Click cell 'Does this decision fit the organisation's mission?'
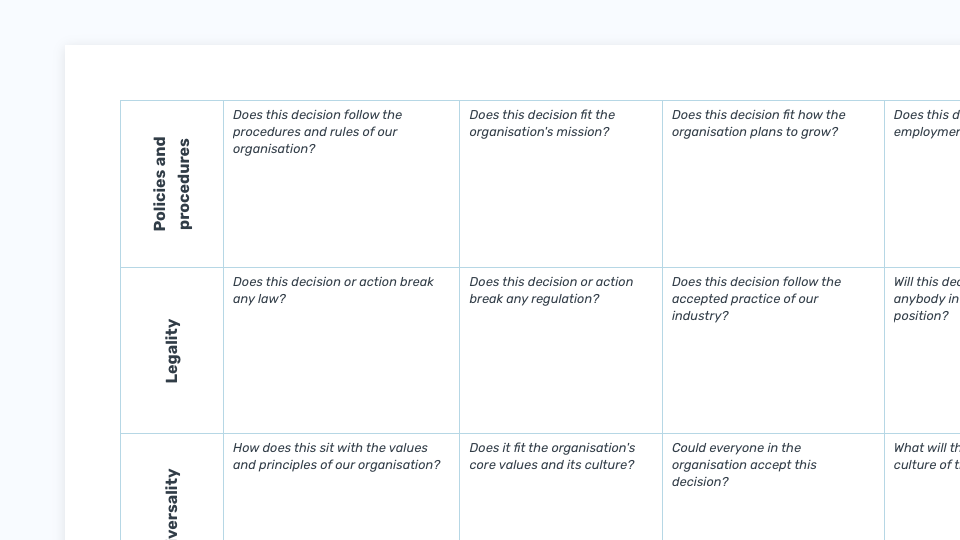960x540 pixels. pyautogui.click(x=561, y=184)
